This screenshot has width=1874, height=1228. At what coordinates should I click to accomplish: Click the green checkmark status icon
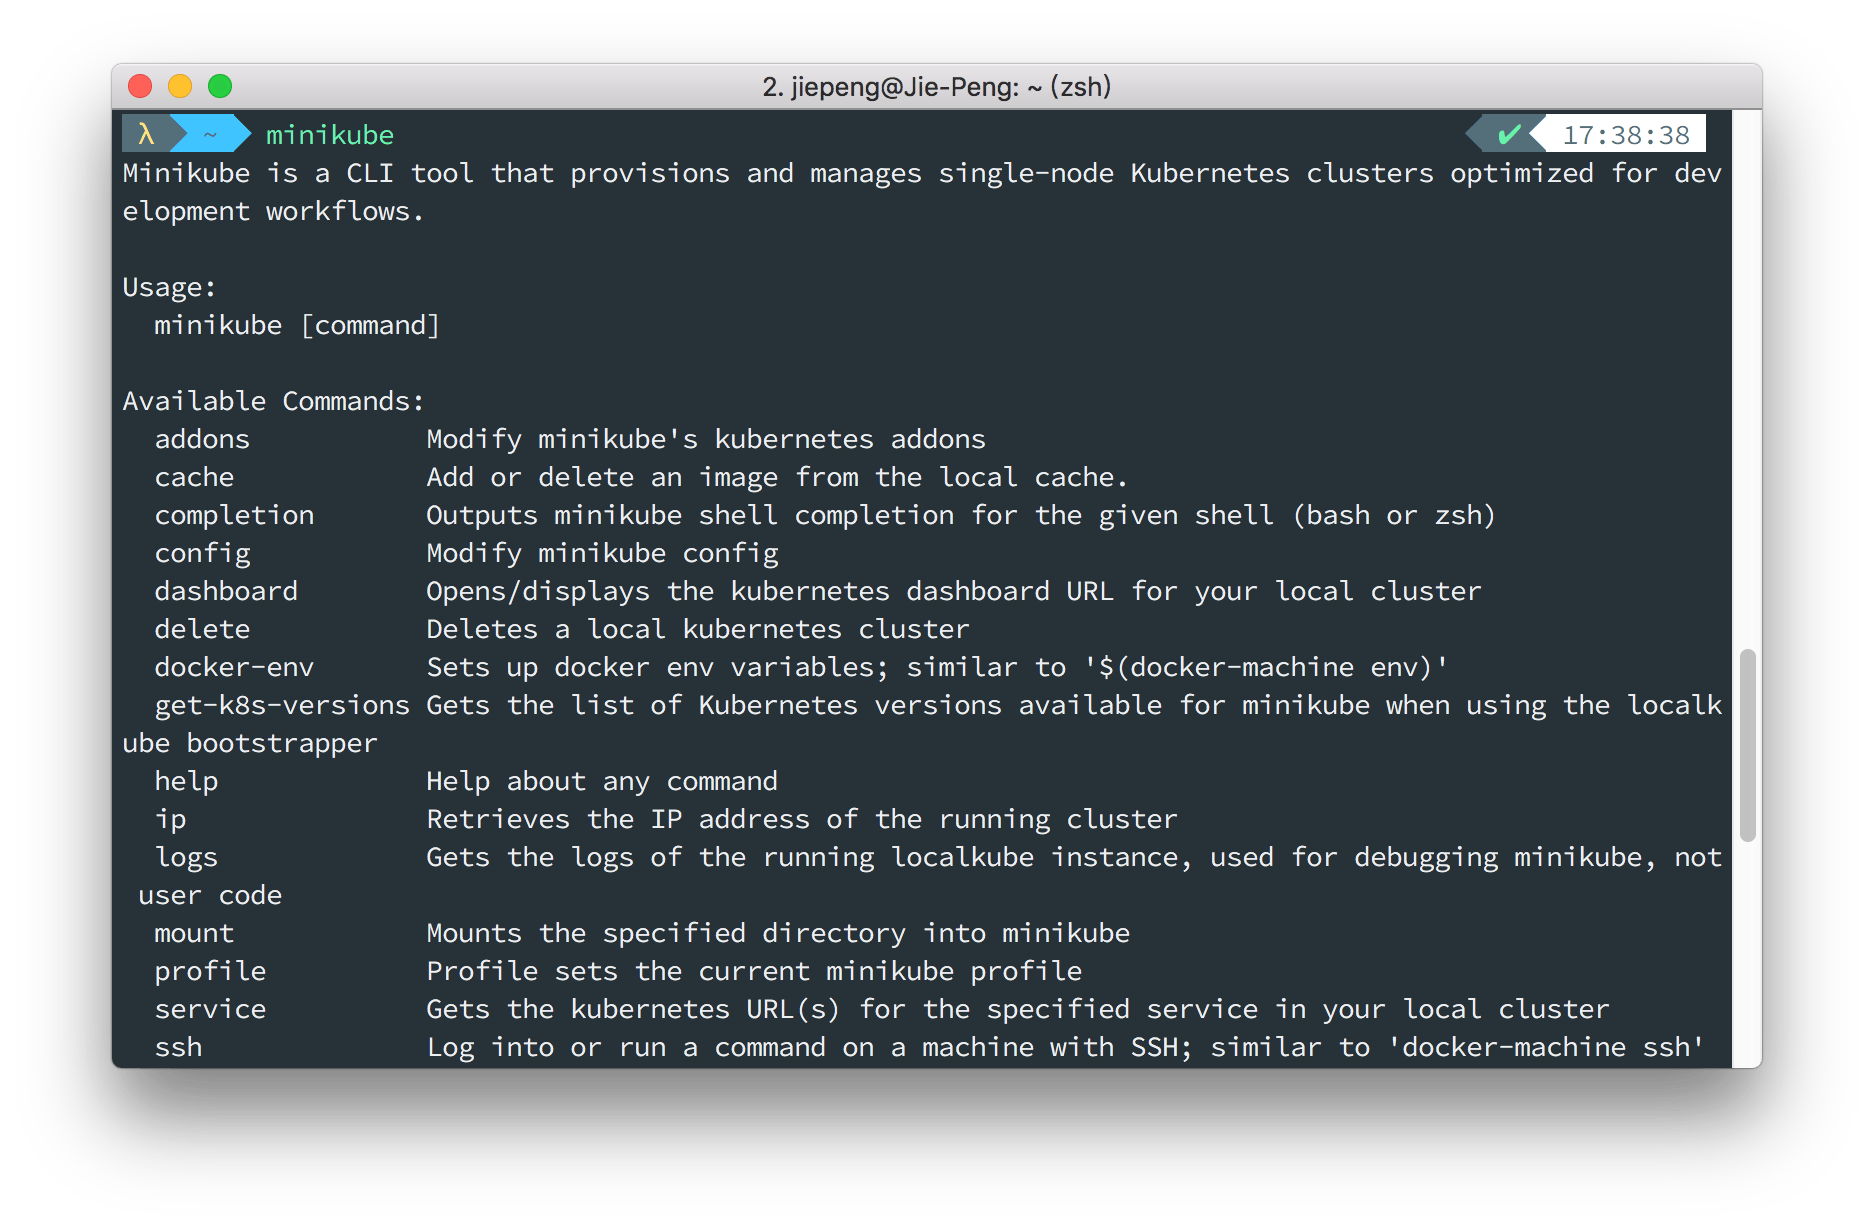(x=1508, y=134)
